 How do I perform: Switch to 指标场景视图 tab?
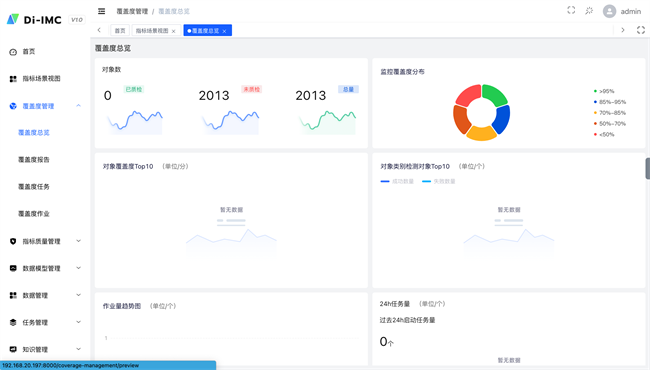coord(152,31)
